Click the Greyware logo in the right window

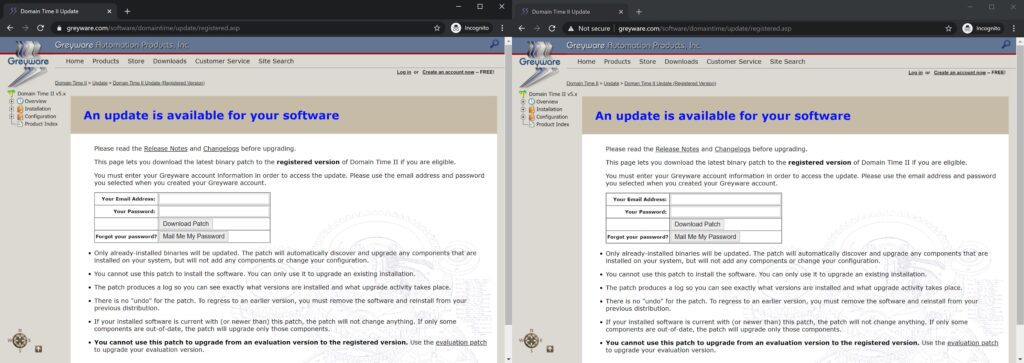(539, 63)
